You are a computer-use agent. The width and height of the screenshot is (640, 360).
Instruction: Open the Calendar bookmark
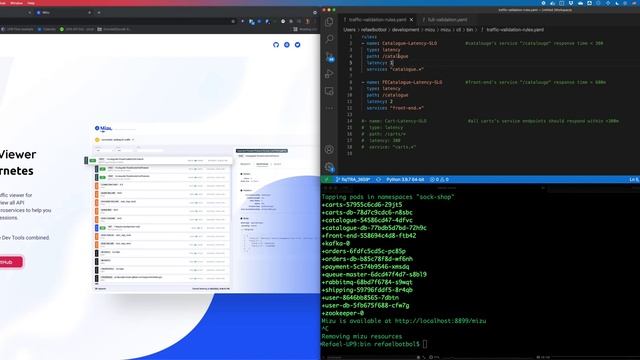[47, 29]
